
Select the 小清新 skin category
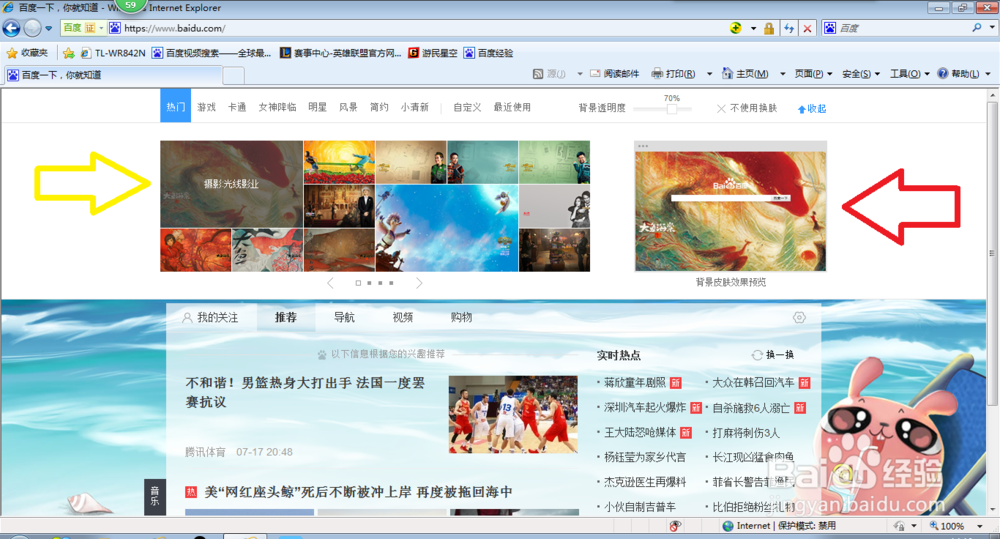(415, 107)
